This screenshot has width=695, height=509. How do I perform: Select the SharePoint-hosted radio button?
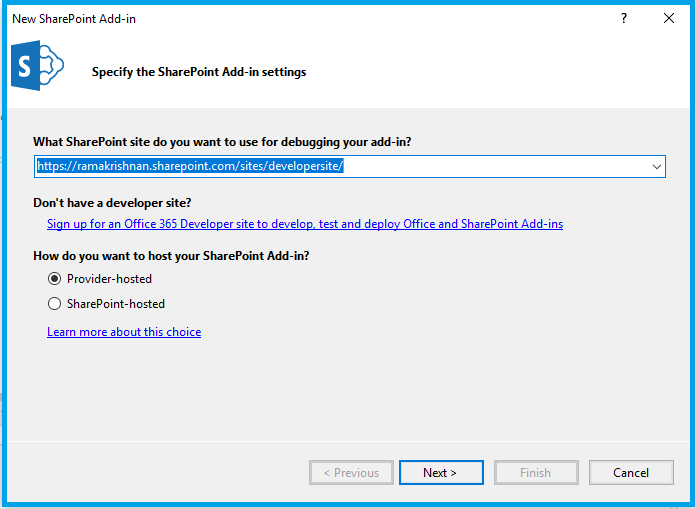(54, 304)
